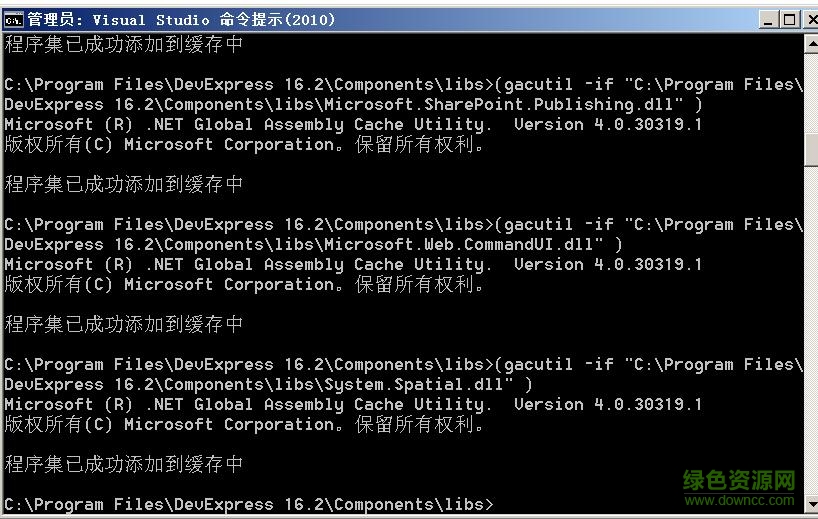The height and width of the screenshot is (519, 818).
Task: Open the command prompt system menu icon
Action: pos(13,19)
